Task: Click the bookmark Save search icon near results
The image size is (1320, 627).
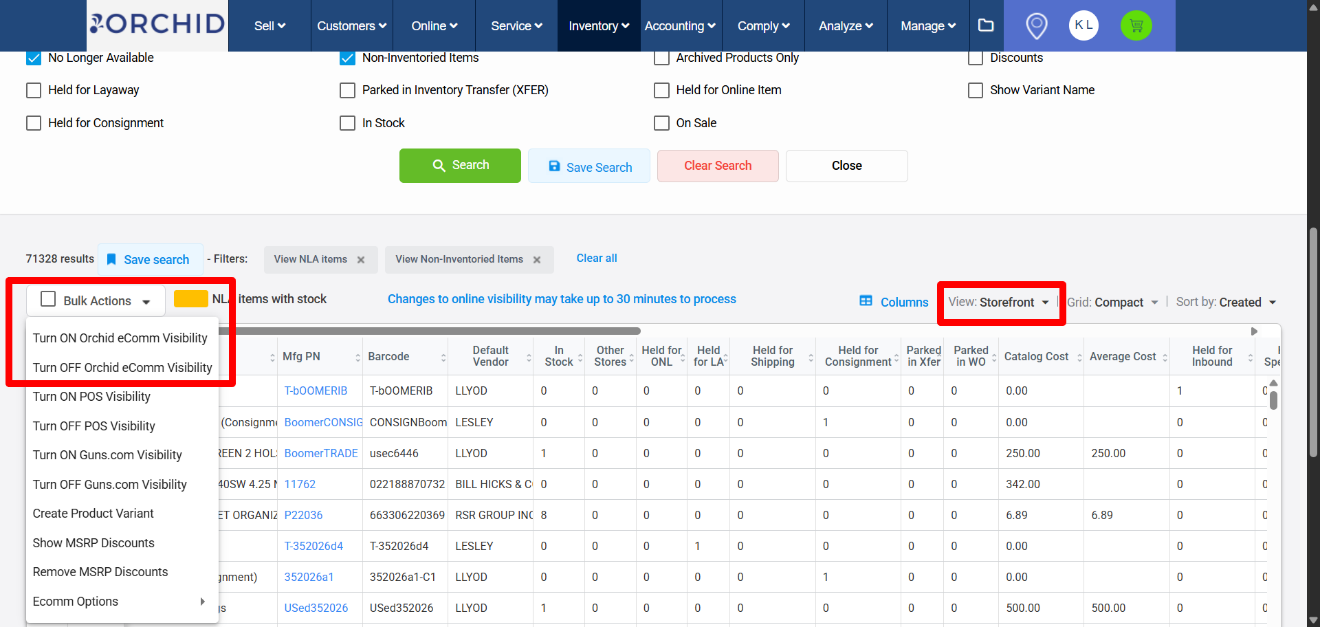Action: coord(112,259)
